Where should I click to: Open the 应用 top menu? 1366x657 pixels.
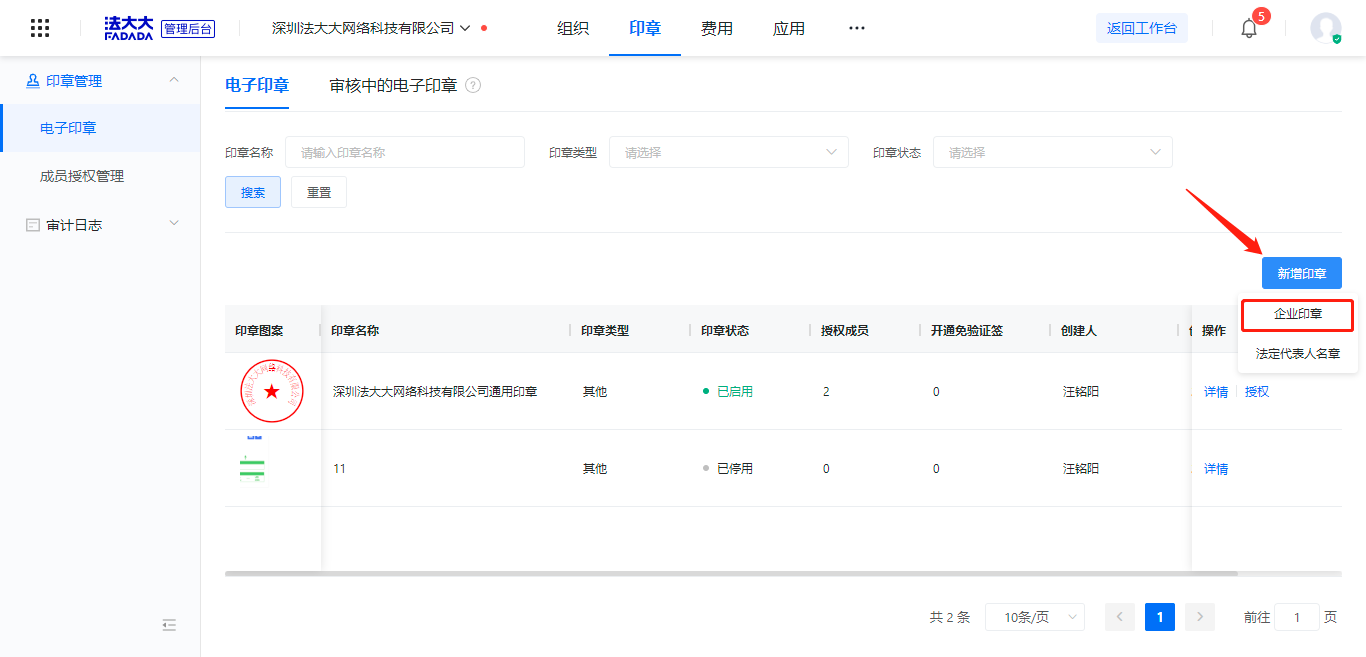pyautogui.click(x=789, y=28)
